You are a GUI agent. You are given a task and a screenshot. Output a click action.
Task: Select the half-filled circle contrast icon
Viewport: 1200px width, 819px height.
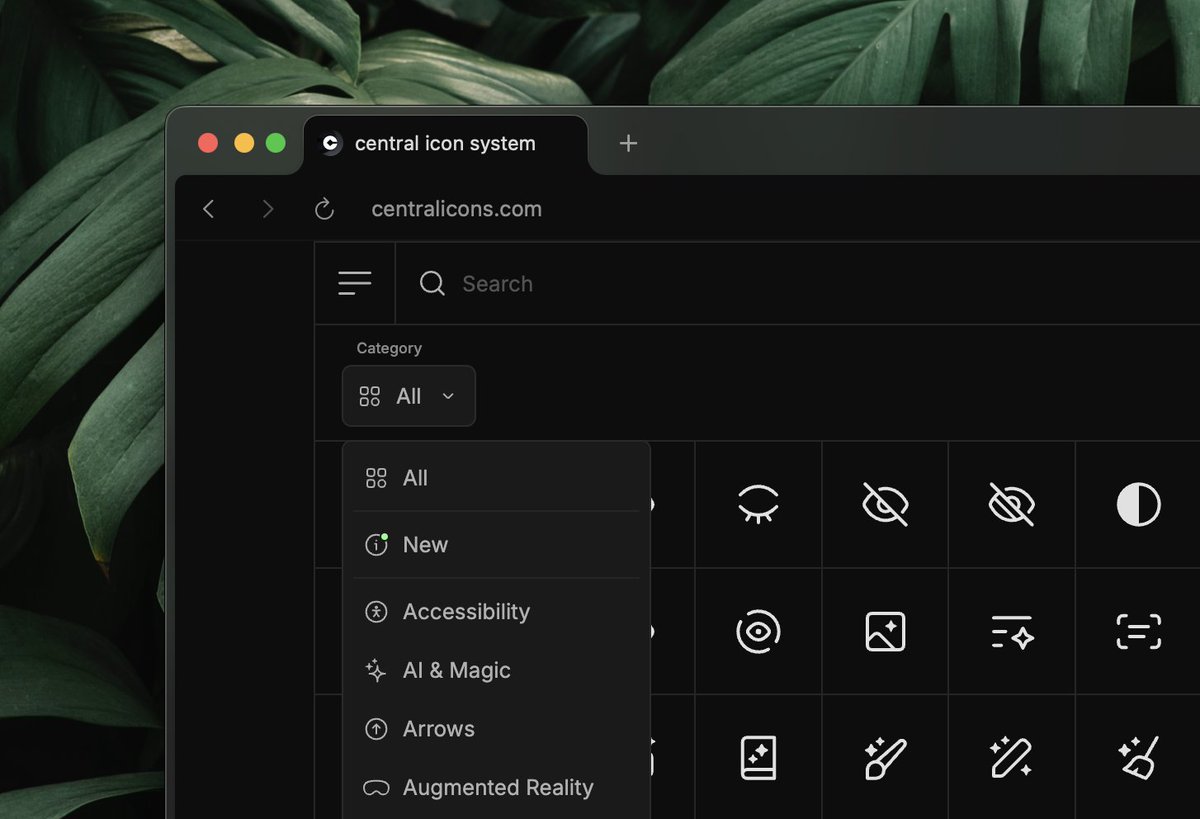[1138, 505]
